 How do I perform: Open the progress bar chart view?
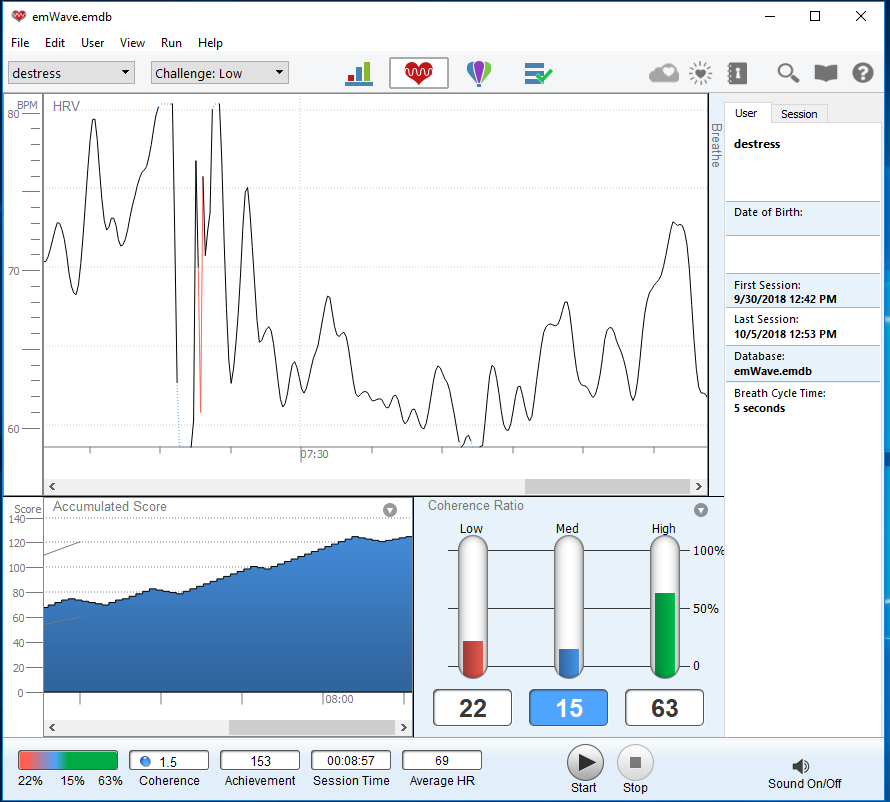click(359, 73)
